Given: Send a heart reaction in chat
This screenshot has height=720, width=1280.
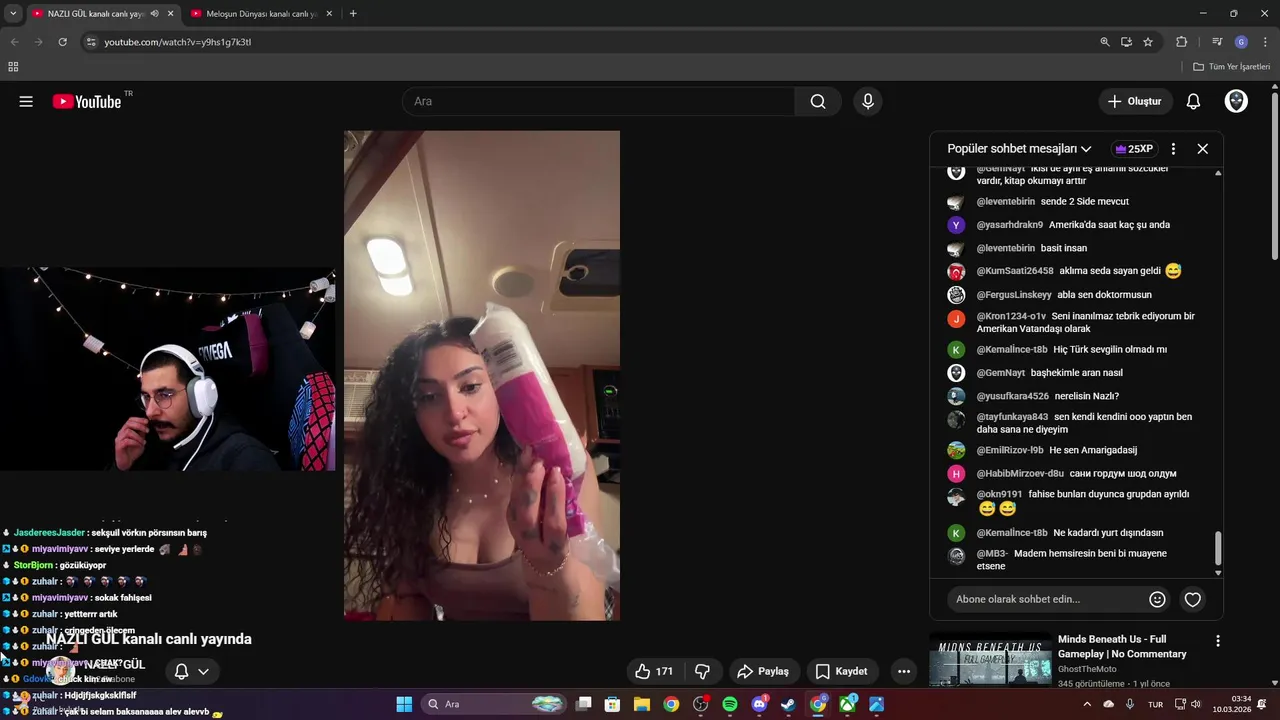Looking at the screenshot, I should point(1192,599).
